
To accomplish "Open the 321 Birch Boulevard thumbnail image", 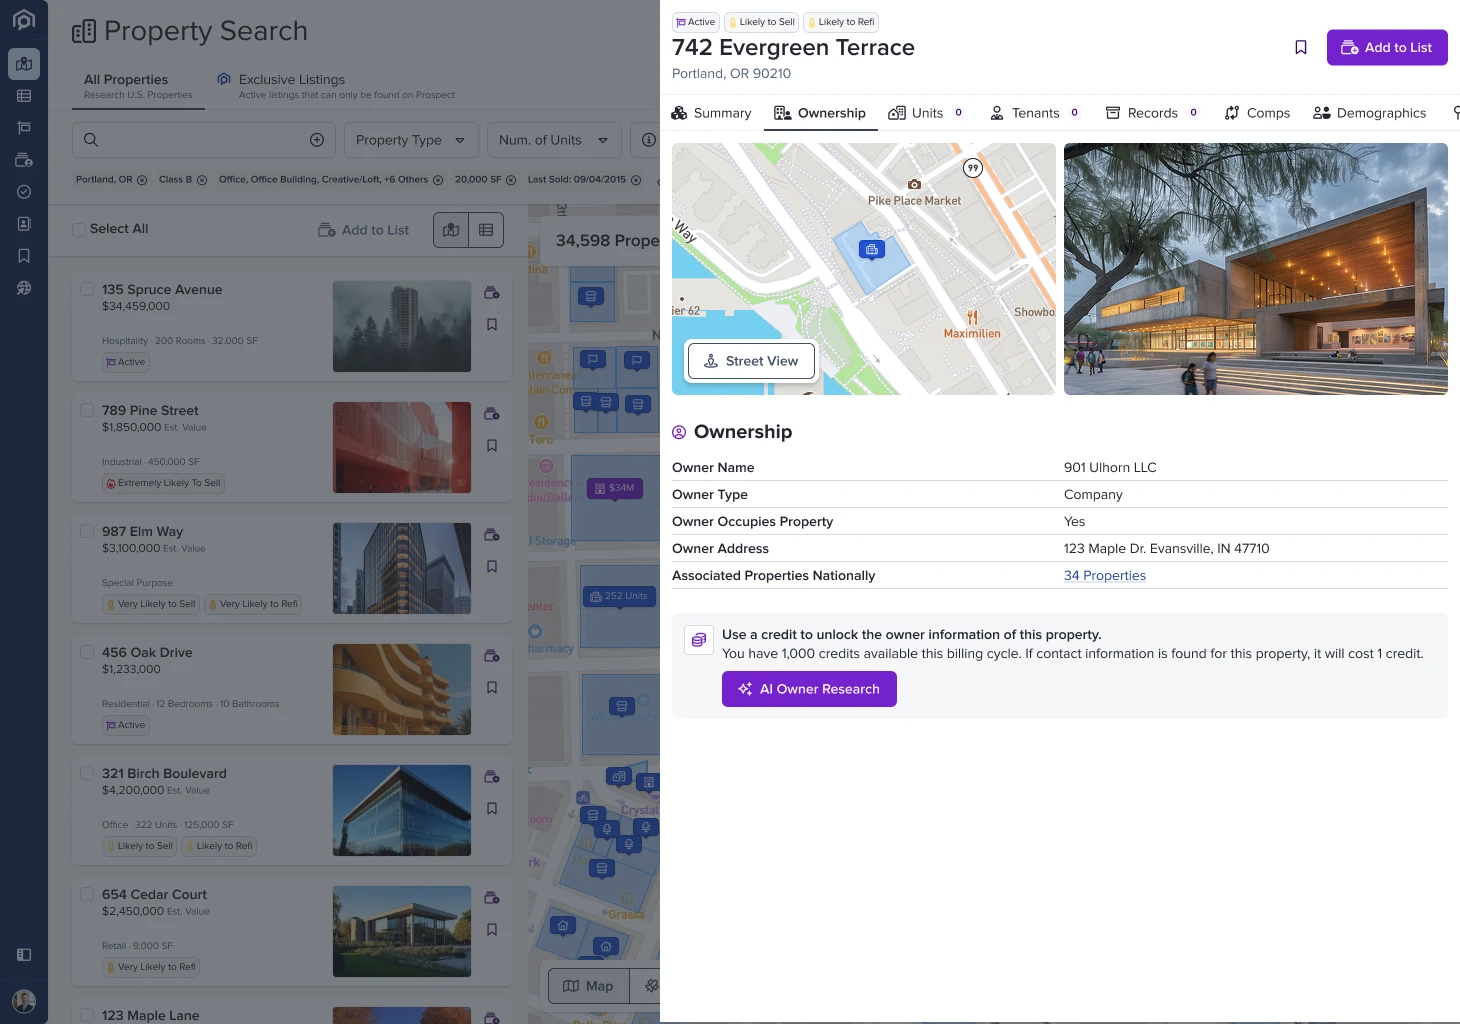I will coord(402,811).
